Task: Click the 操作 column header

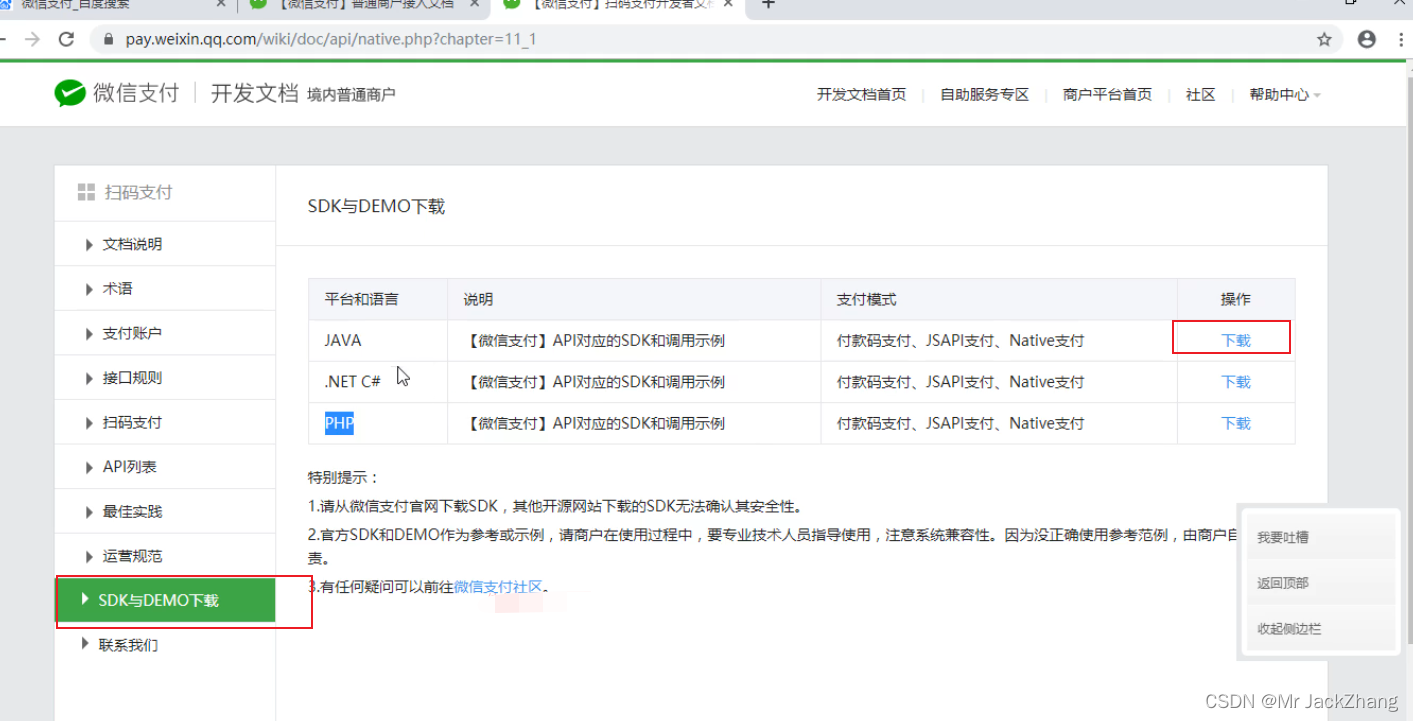Action: tap(1236, 299)
